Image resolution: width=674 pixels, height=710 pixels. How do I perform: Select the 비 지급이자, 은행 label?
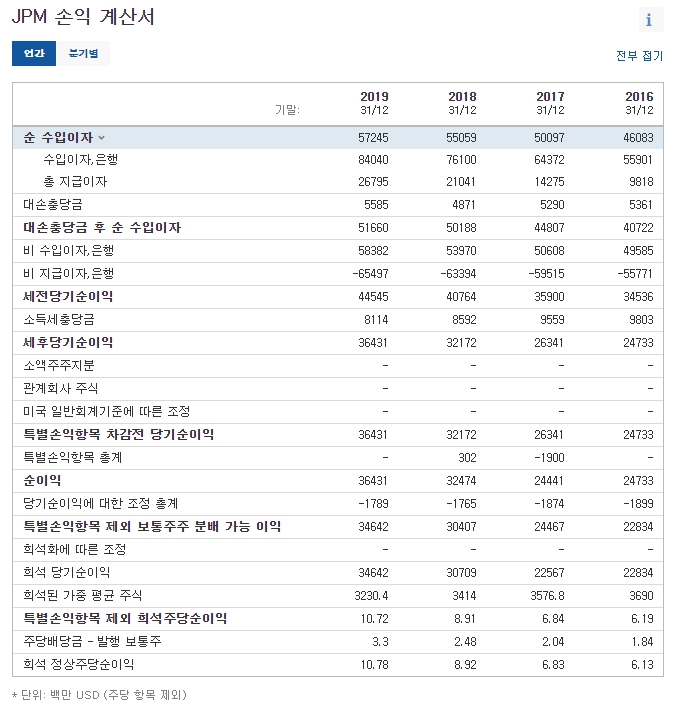[68, 273]
